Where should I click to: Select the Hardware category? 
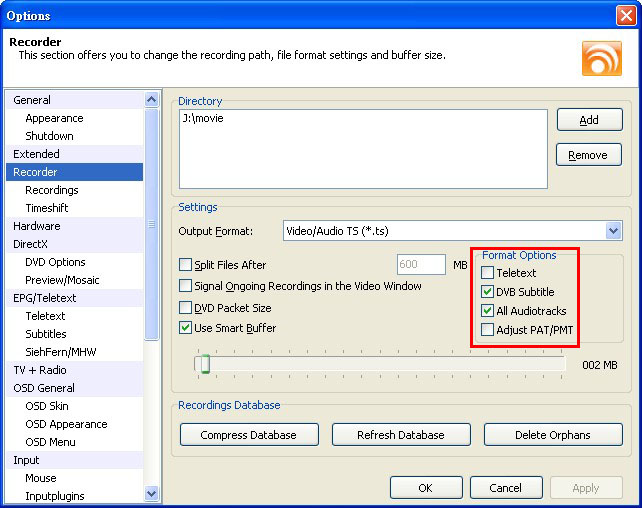pyautogui.click(x=37, y=226)
